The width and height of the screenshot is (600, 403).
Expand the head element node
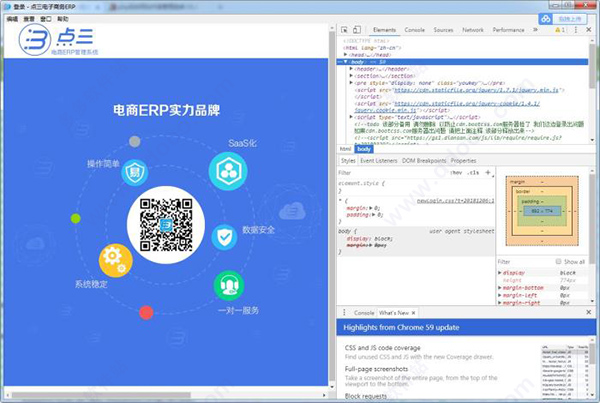pos(346,55)
